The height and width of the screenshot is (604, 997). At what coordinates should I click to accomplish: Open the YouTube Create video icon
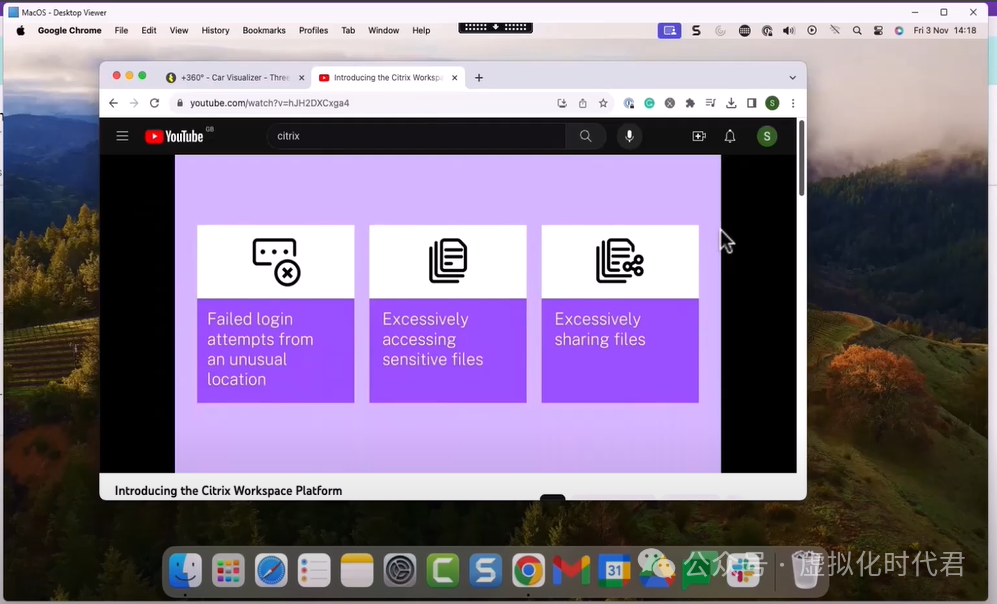[x=699, y=136]
